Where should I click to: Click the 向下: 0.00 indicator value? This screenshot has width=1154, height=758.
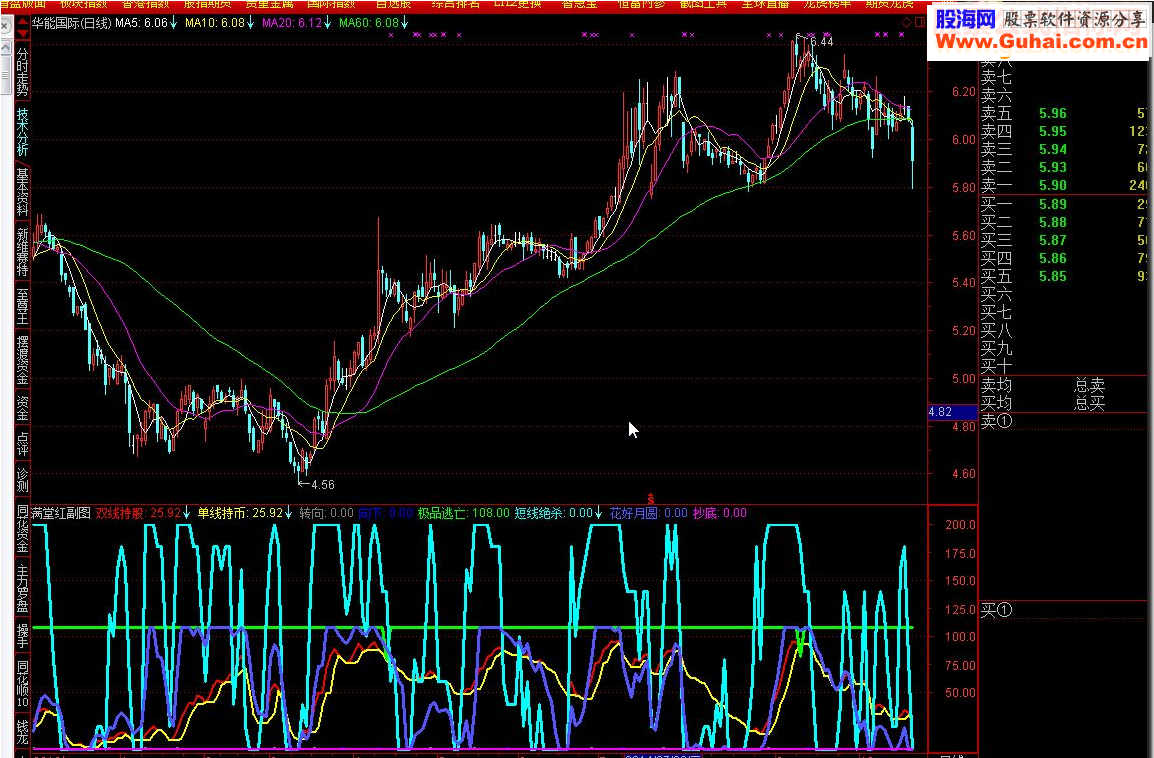386,513
